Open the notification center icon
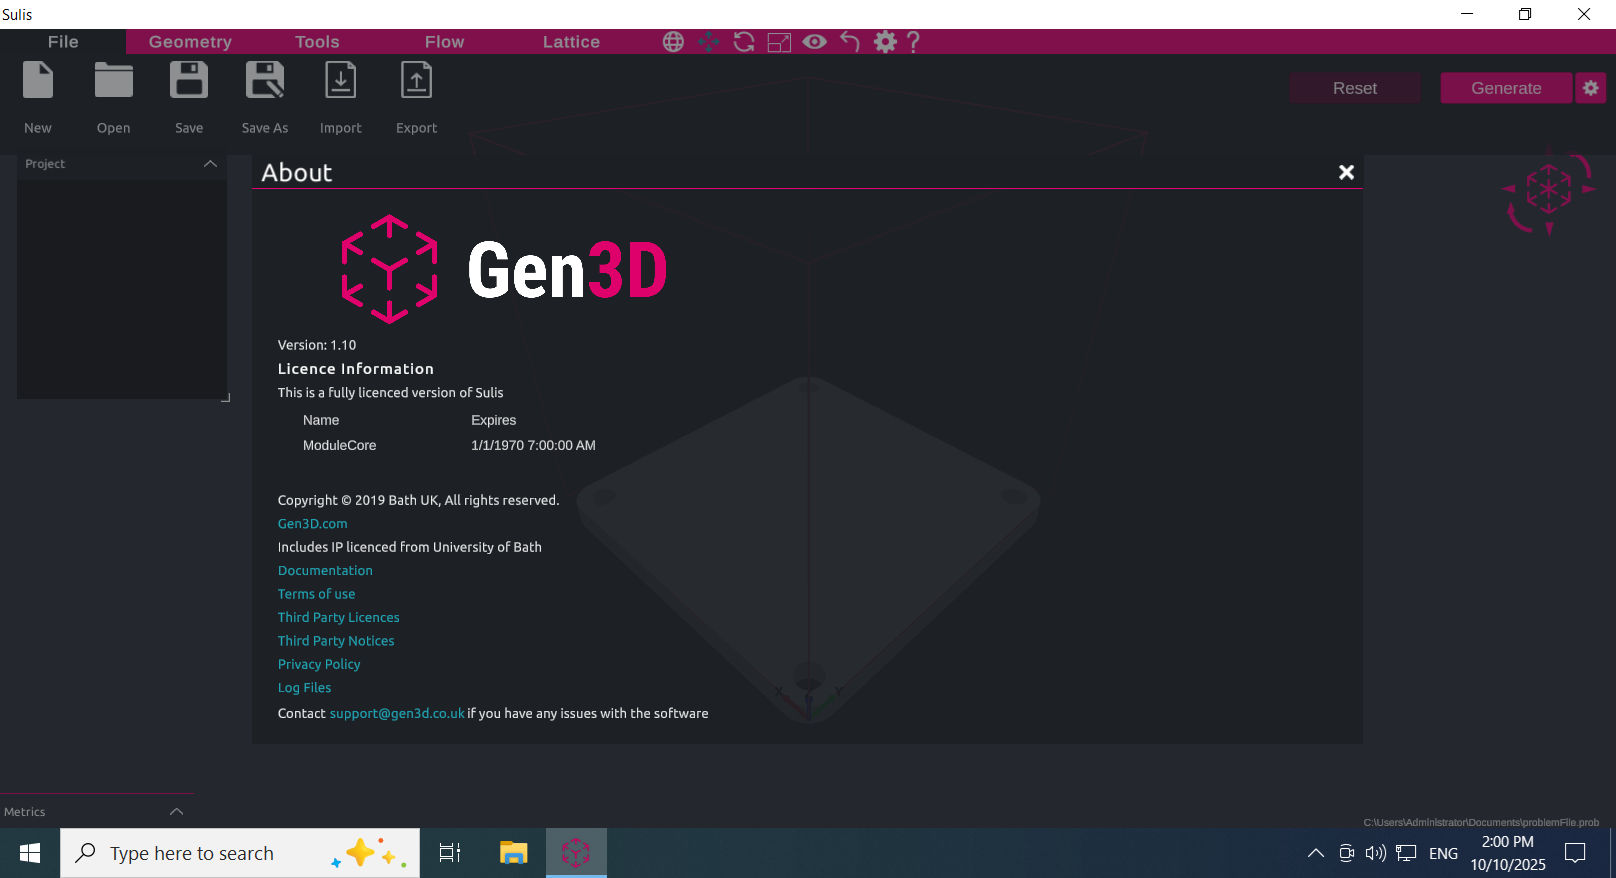 [1576, 853]
